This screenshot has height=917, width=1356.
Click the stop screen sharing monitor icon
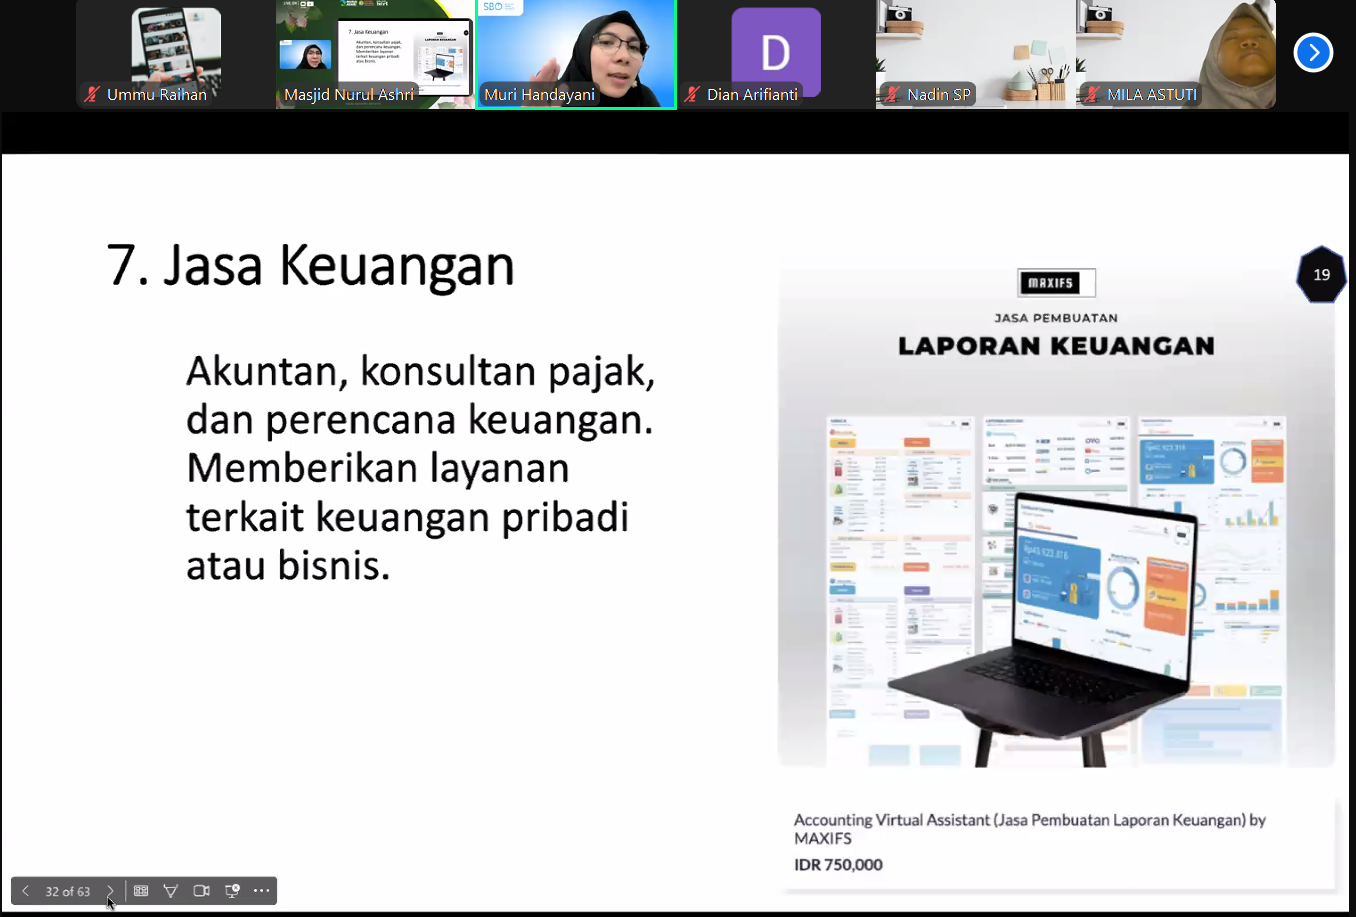tap(231, 890)
